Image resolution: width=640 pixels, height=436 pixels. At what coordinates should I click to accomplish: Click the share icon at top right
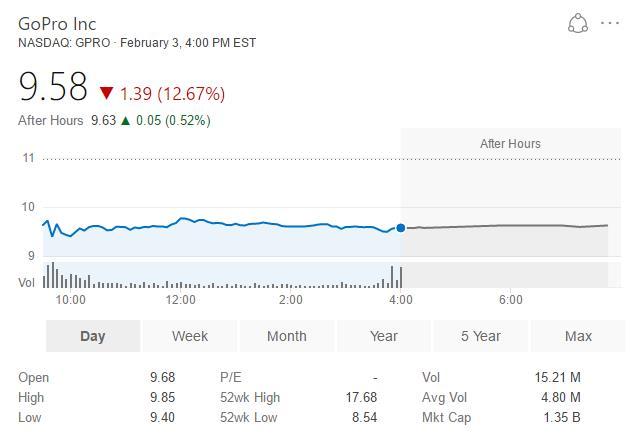(x=578, y=23)
